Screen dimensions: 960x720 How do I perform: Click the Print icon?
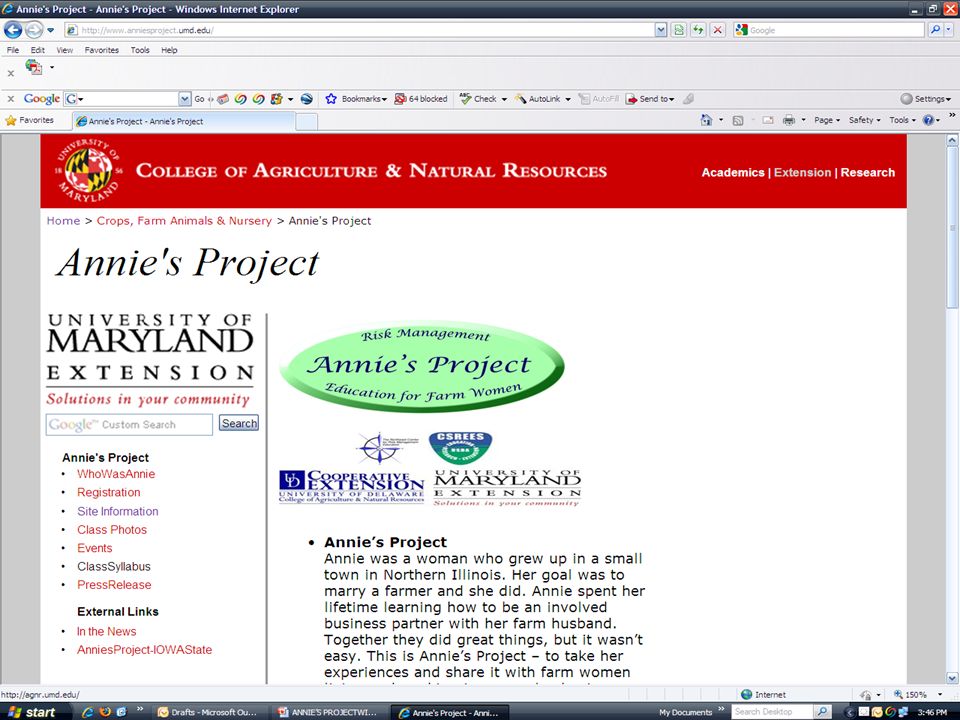[x=789, y=120]
